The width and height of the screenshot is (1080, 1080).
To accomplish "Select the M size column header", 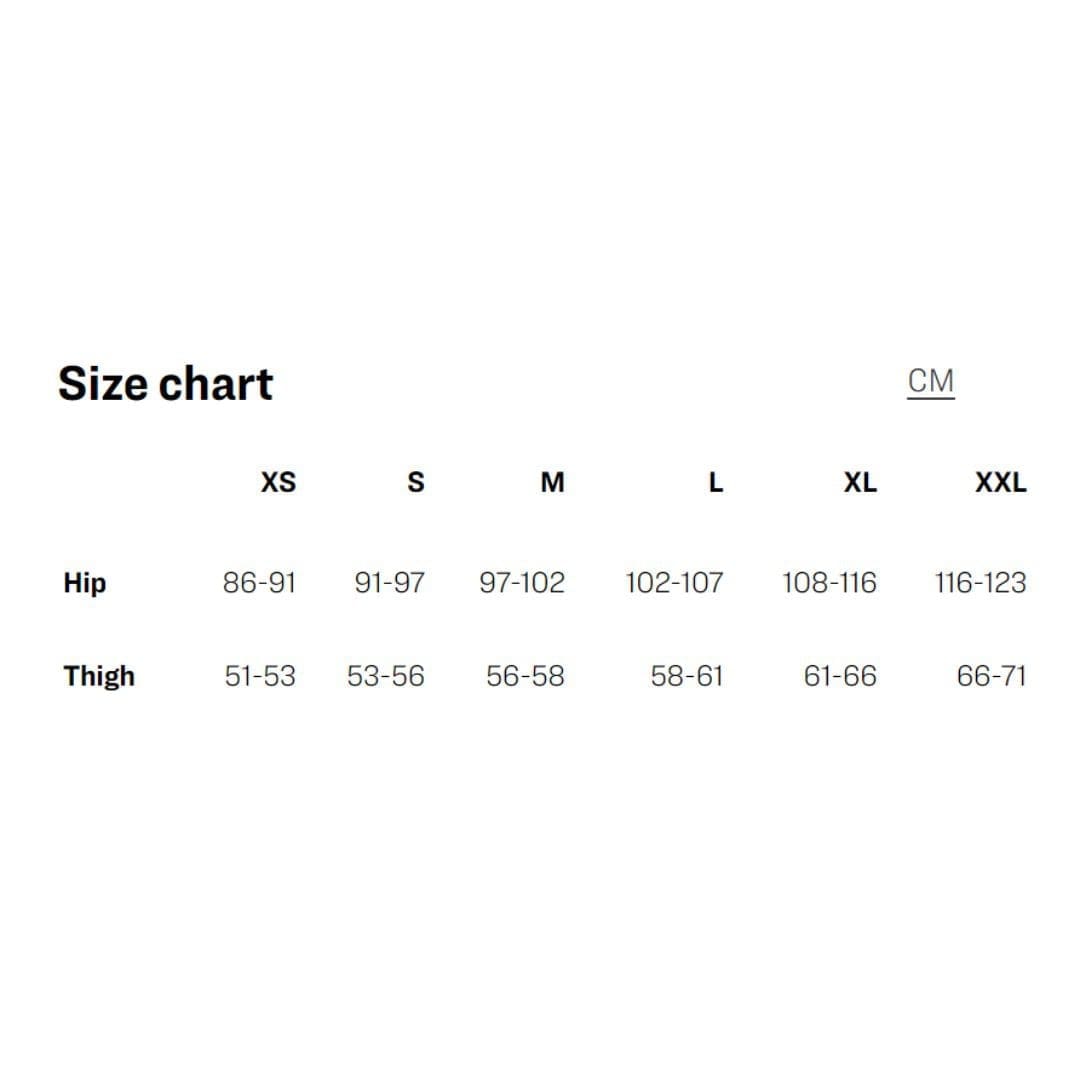I will coord(552,483).
